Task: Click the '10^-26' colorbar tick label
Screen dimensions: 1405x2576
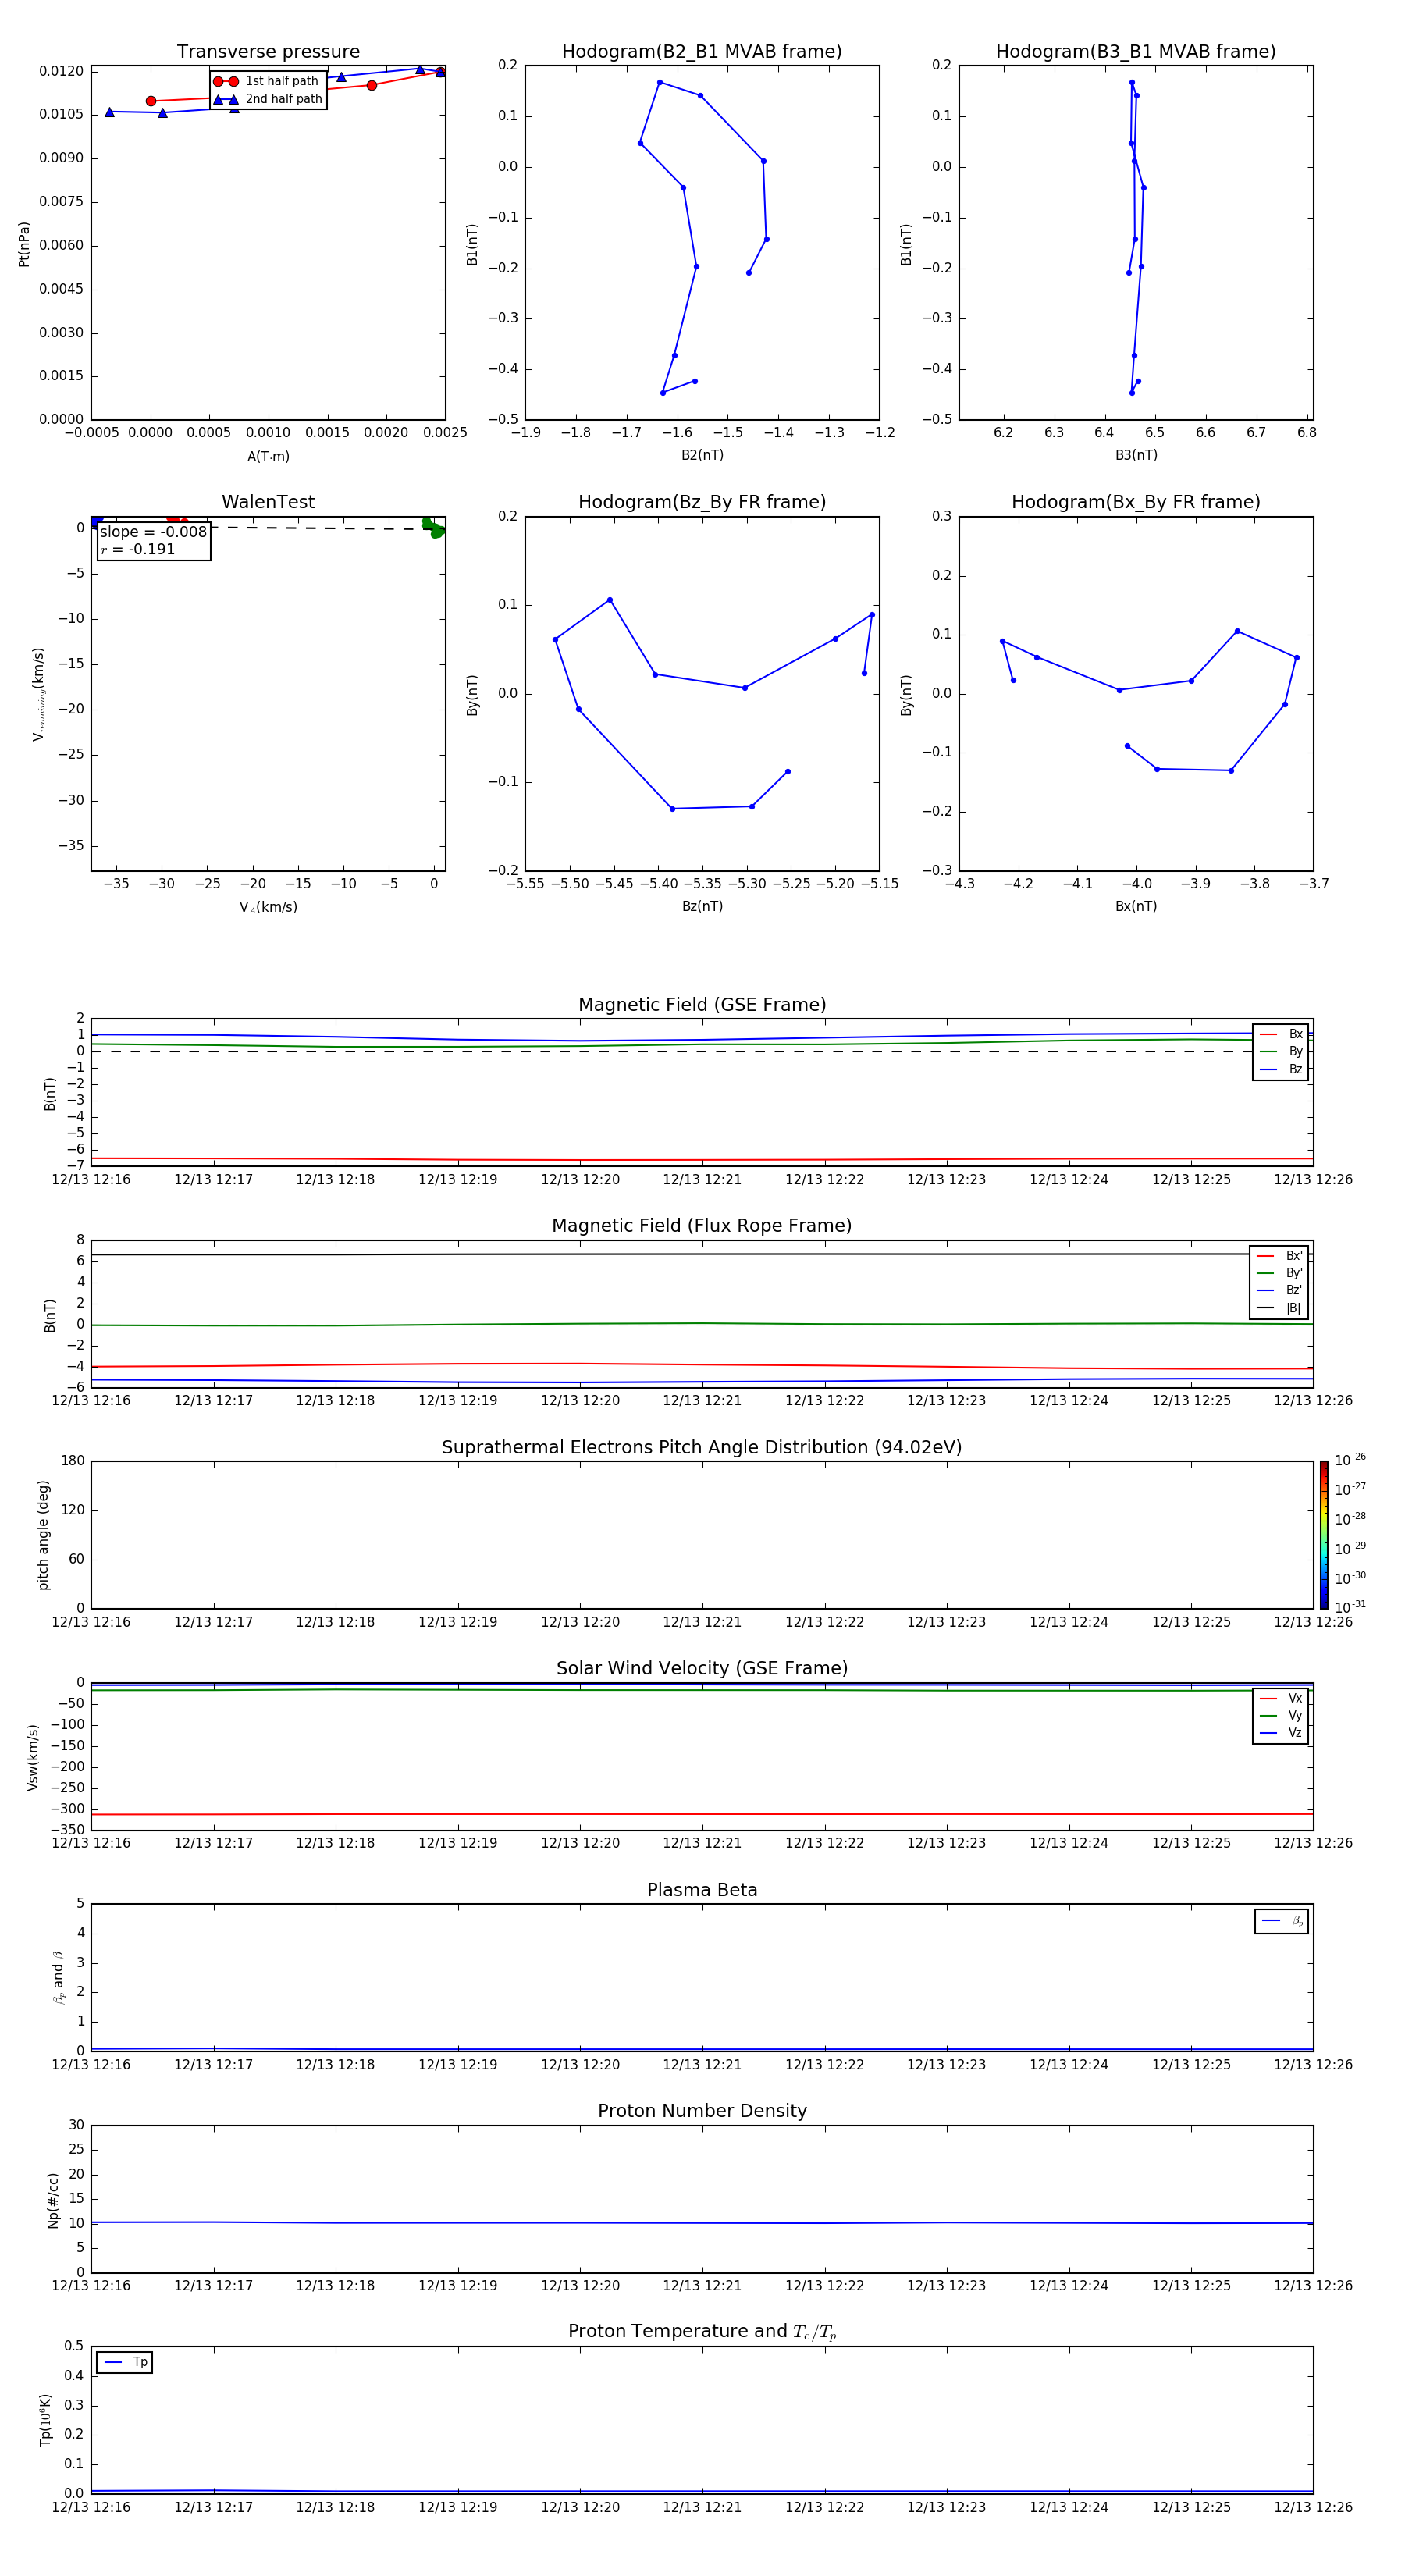Action: [1350, 1460]
